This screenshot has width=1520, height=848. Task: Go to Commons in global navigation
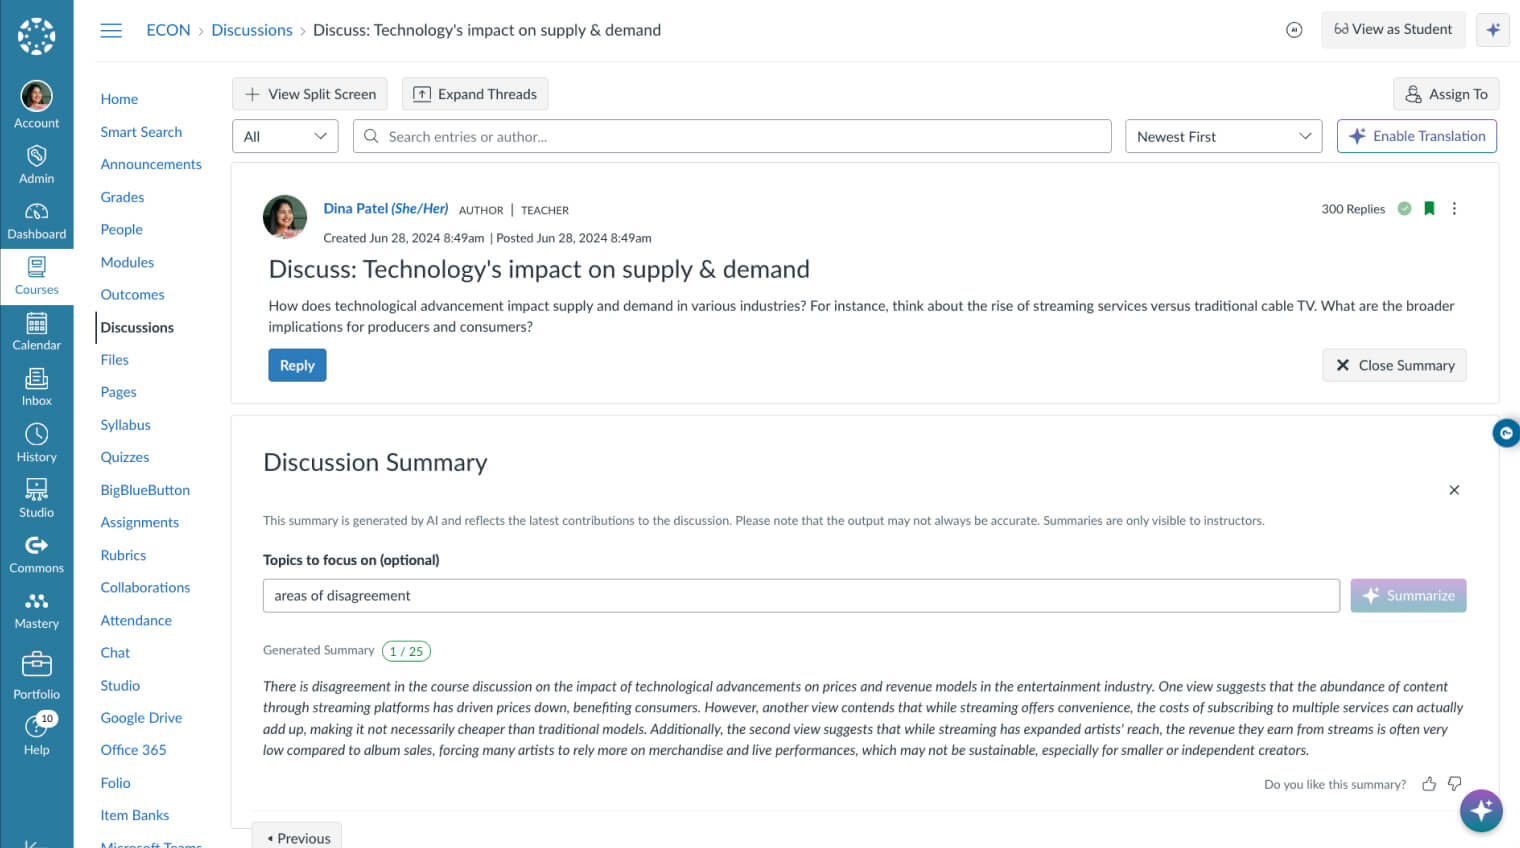tap(36, 553)
